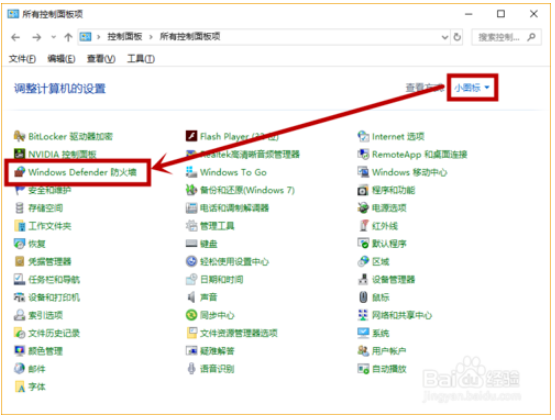Refresh the control panel view
This screenshot has height=420, width=555.
[457, 37]
